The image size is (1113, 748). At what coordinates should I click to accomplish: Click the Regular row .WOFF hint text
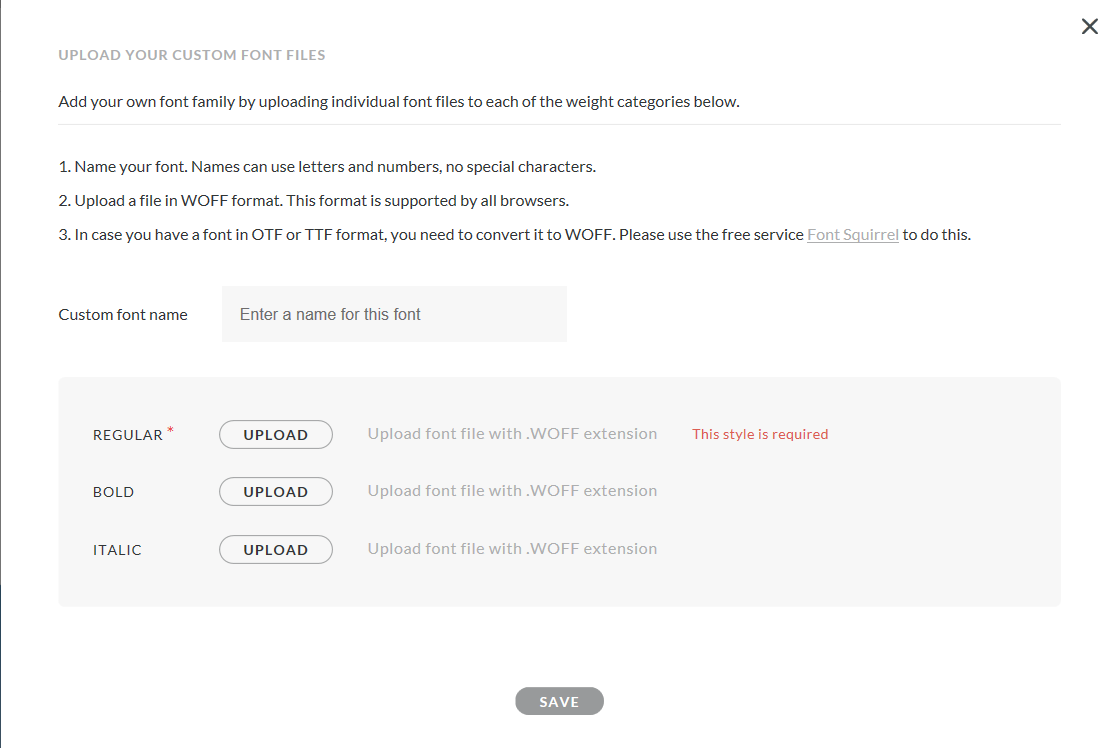click(512, 434)
